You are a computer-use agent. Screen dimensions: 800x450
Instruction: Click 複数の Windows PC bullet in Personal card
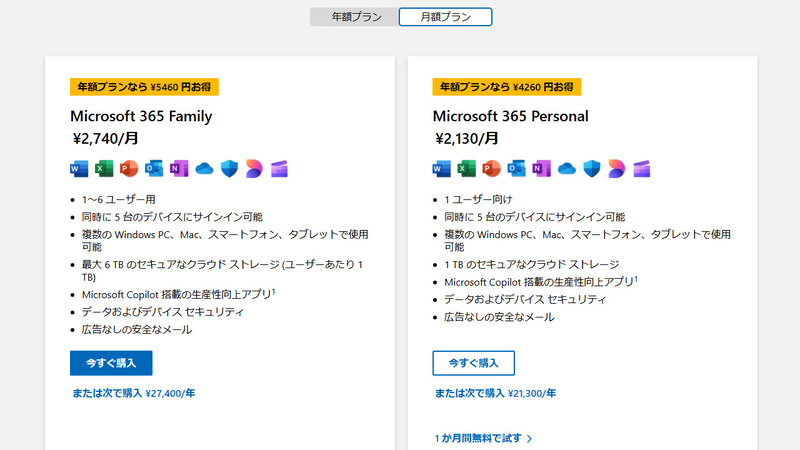(587, 240)
